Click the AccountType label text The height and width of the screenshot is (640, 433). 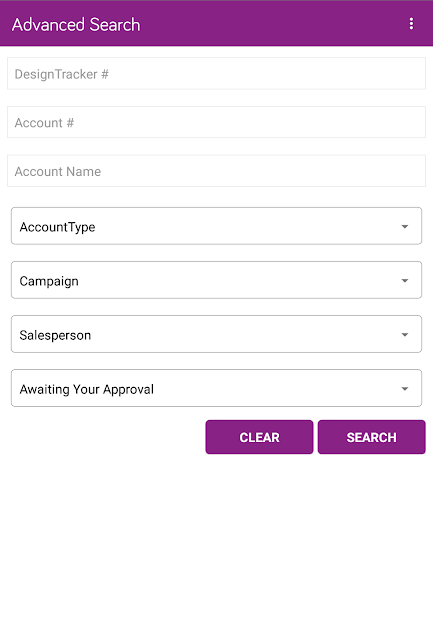(57, 227)
